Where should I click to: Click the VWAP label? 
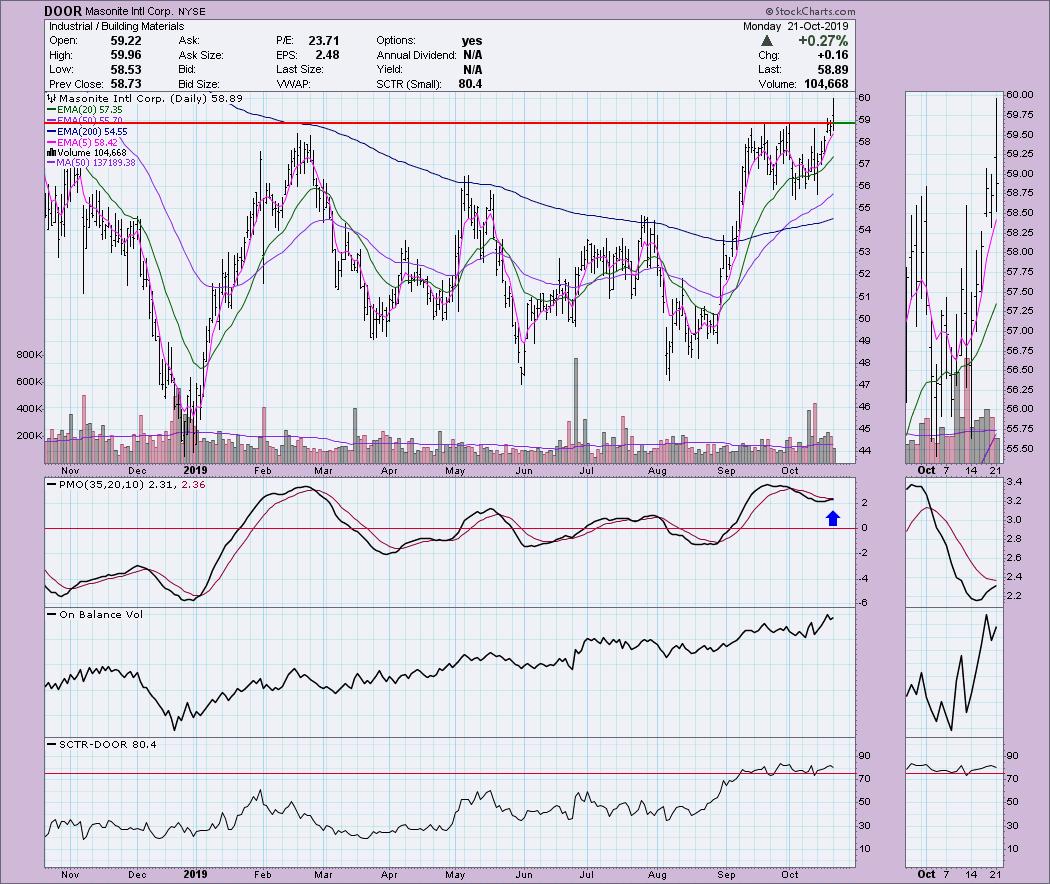(293, 84)
